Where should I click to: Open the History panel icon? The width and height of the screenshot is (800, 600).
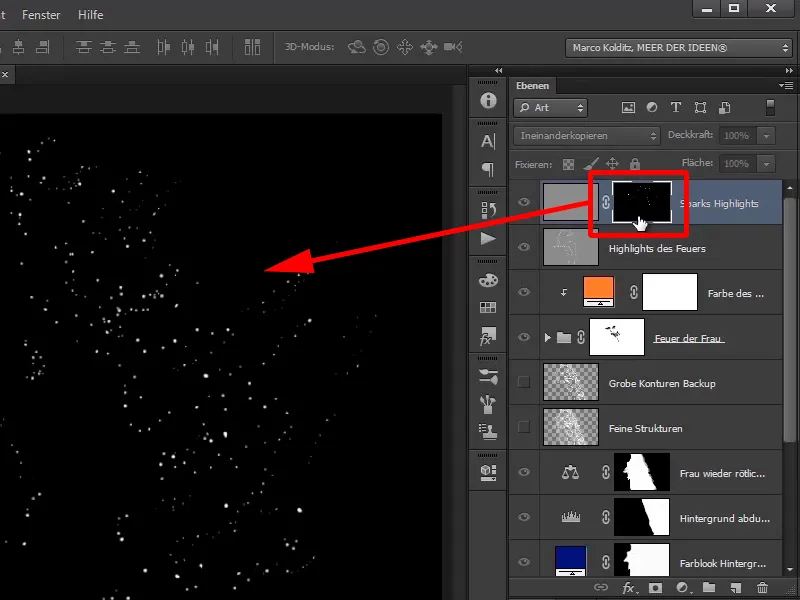click(x=488, y=210)
